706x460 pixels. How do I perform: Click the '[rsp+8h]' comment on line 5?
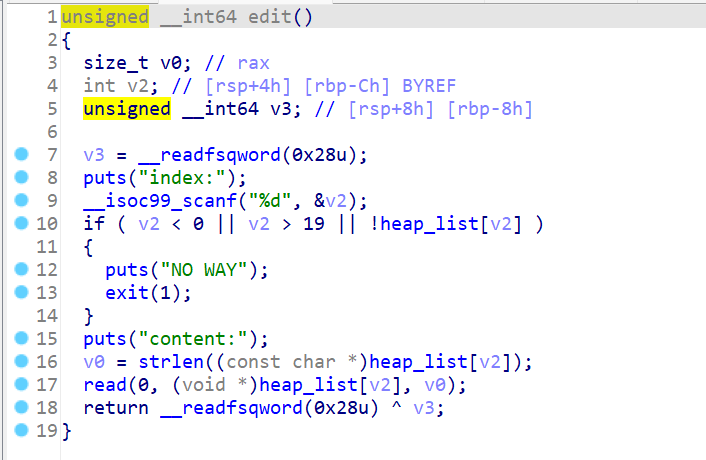[x=391, y=109]
